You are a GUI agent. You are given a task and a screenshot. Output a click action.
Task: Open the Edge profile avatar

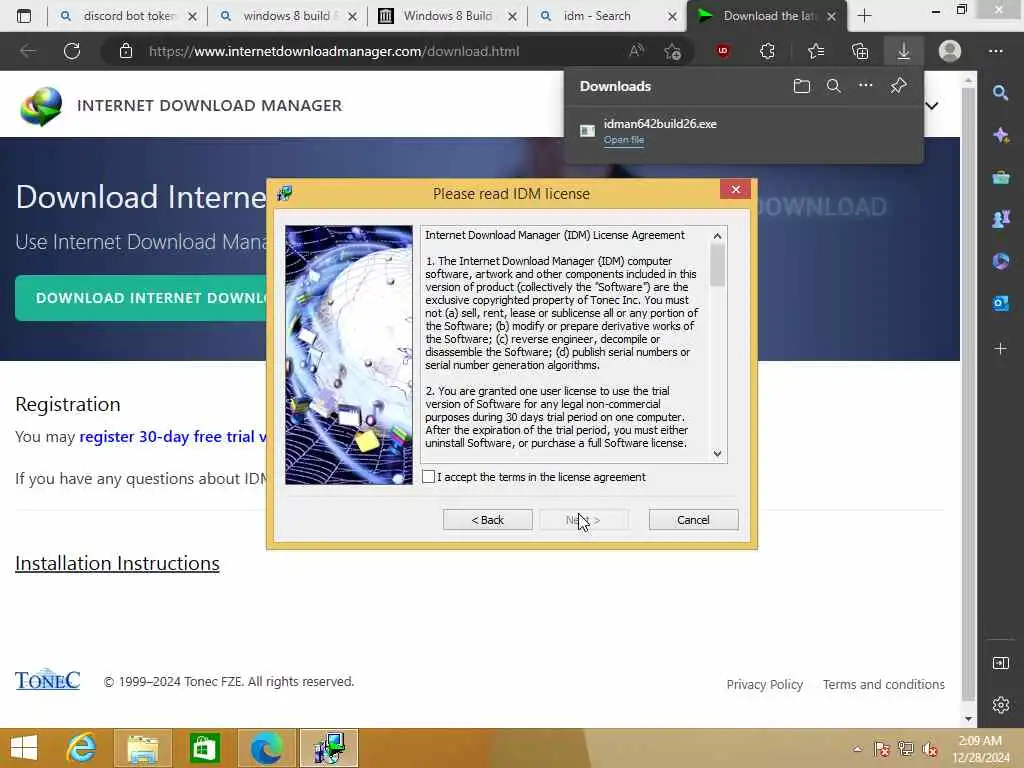950,51
